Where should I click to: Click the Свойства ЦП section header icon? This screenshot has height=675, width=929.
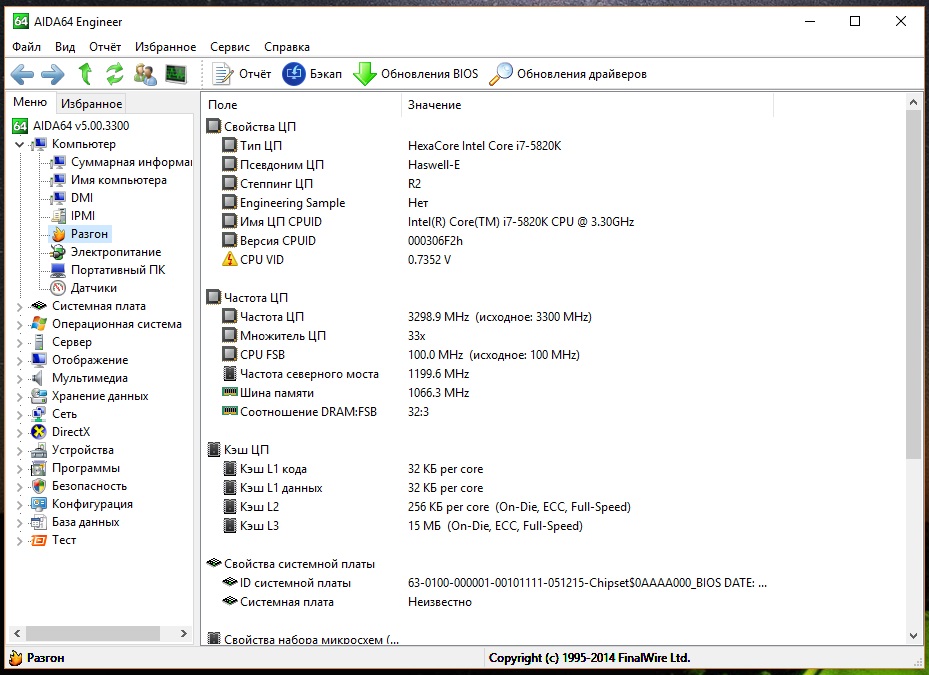[213, 126]
